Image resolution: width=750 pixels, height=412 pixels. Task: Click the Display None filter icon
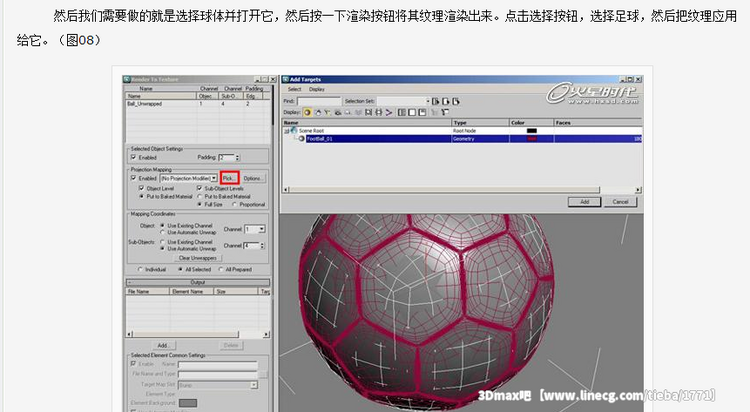pyautogui.click(x=412, y=112)
